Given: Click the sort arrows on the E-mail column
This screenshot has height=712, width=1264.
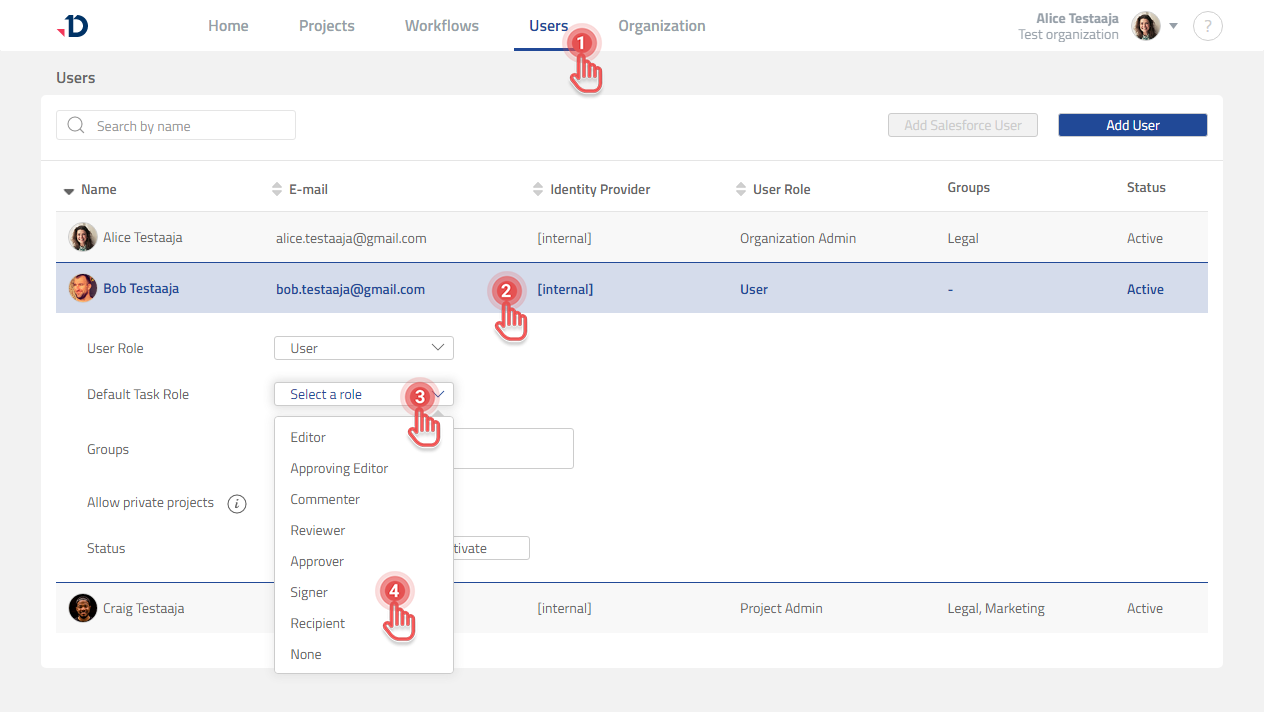Looking at the screenshot, I should coord(277,189).
